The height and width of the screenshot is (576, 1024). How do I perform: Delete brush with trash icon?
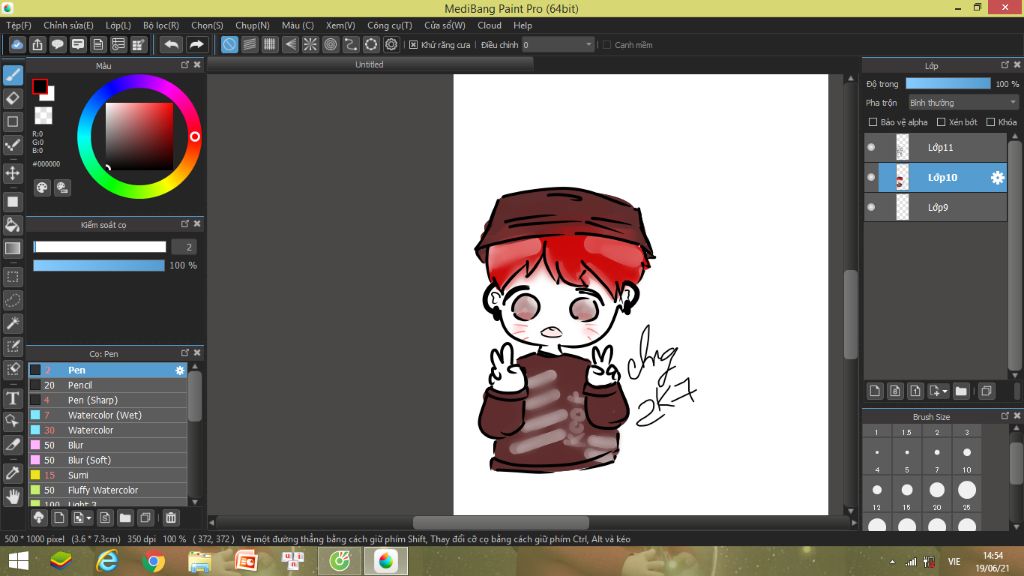coord(171,518)
